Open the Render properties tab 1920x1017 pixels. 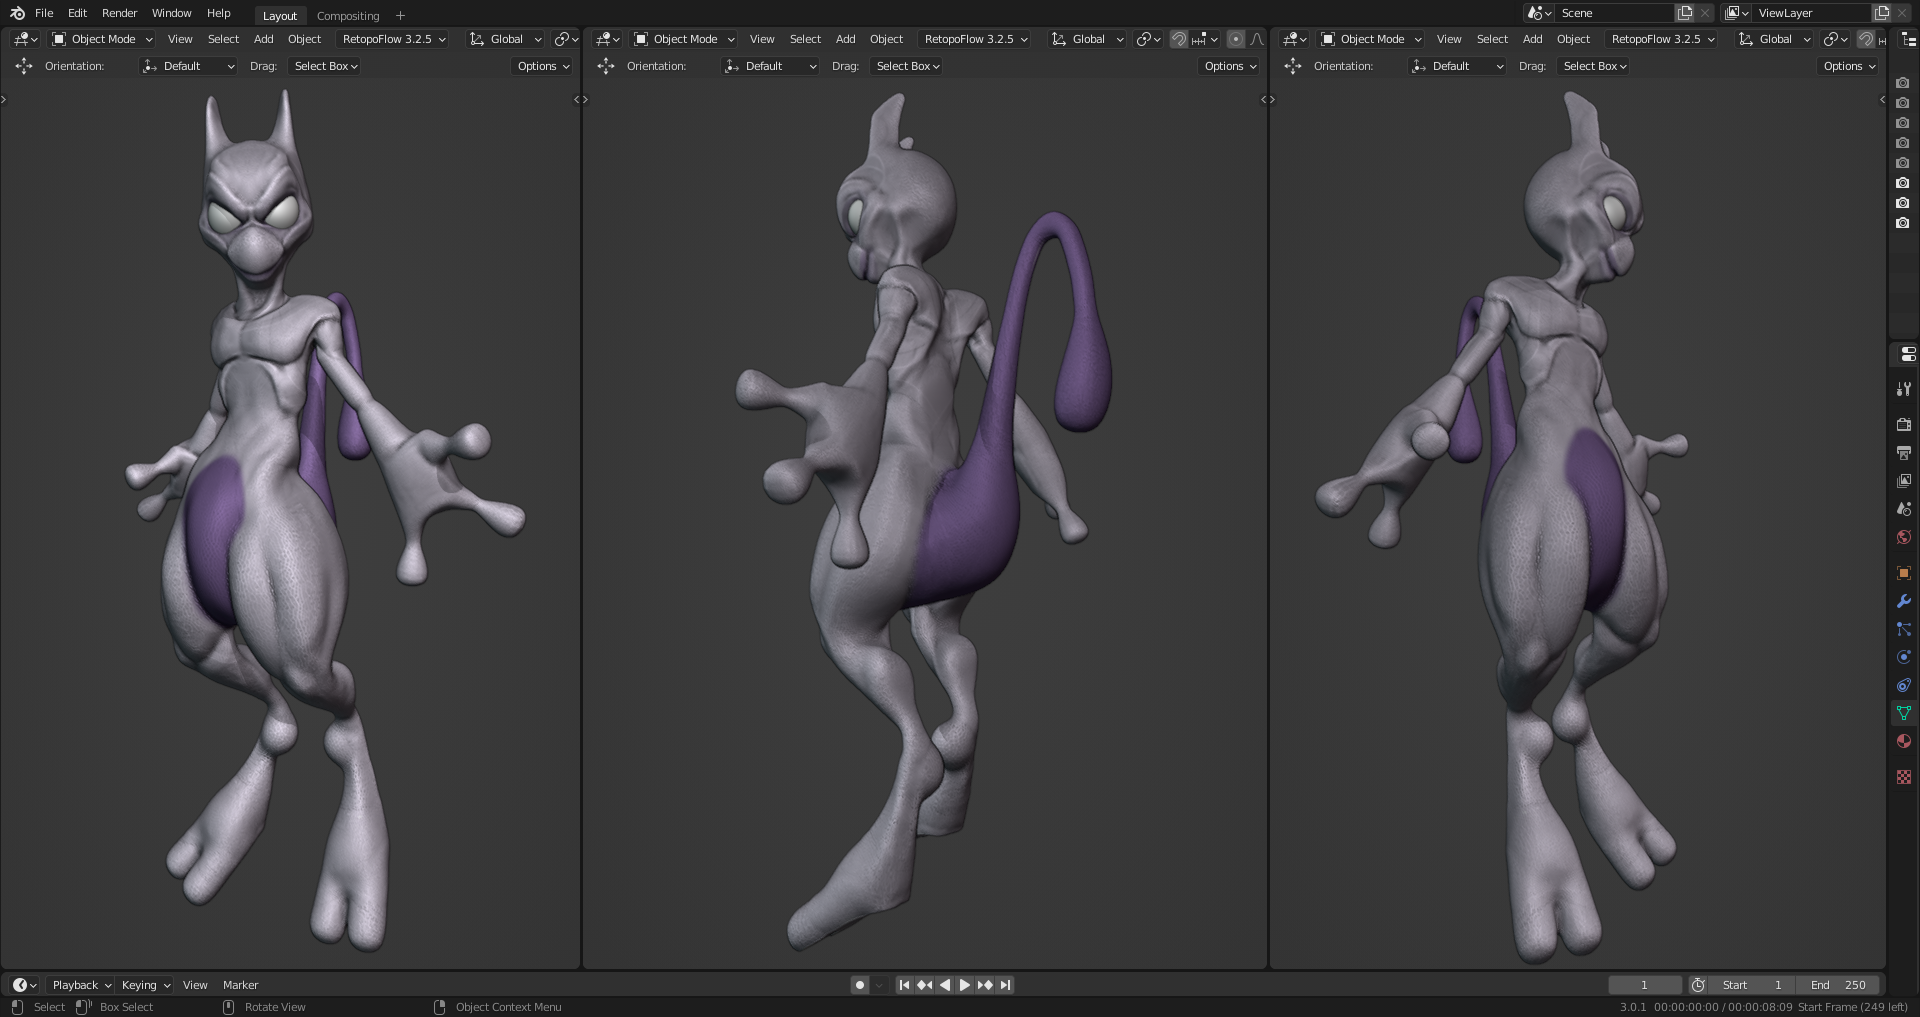[1904, 425]
